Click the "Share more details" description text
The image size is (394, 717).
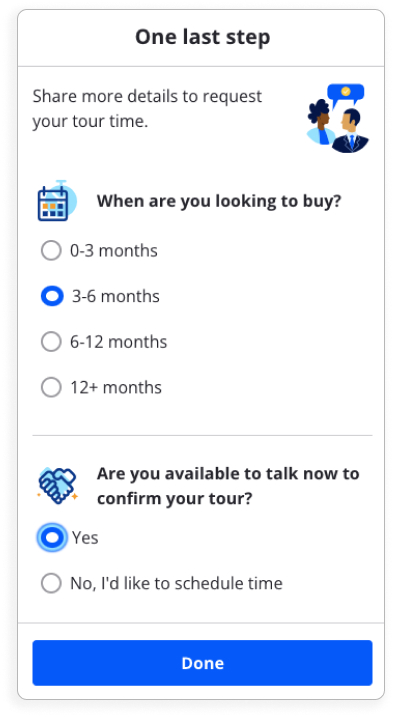point(147,109)
